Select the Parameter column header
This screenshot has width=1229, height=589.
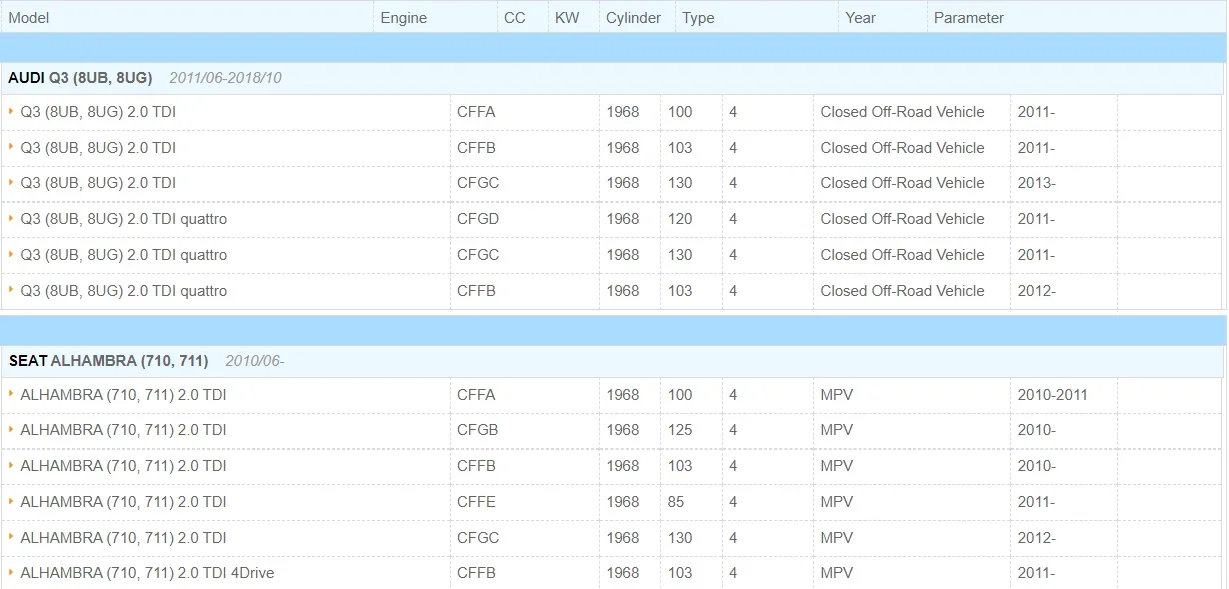(969, 18)
